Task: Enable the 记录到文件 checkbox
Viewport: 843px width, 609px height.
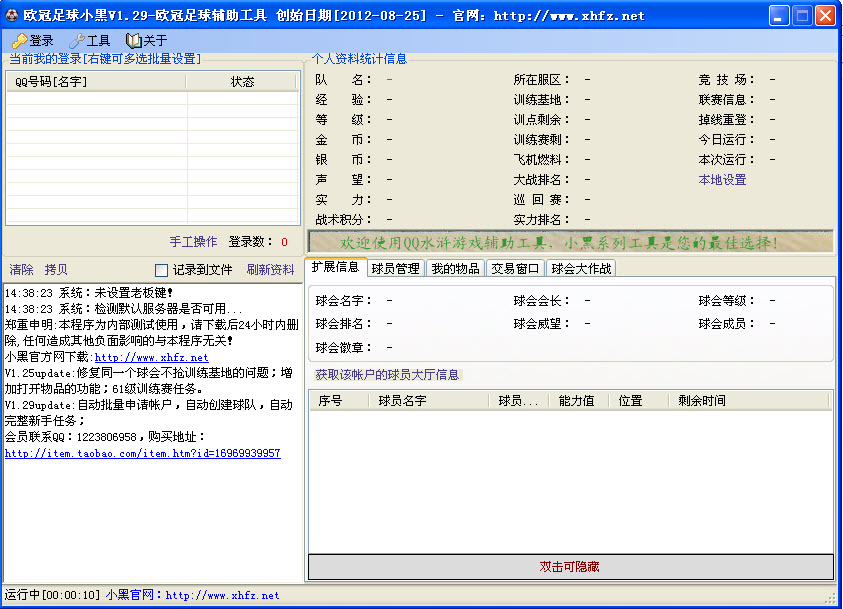Action: (162, 270)
